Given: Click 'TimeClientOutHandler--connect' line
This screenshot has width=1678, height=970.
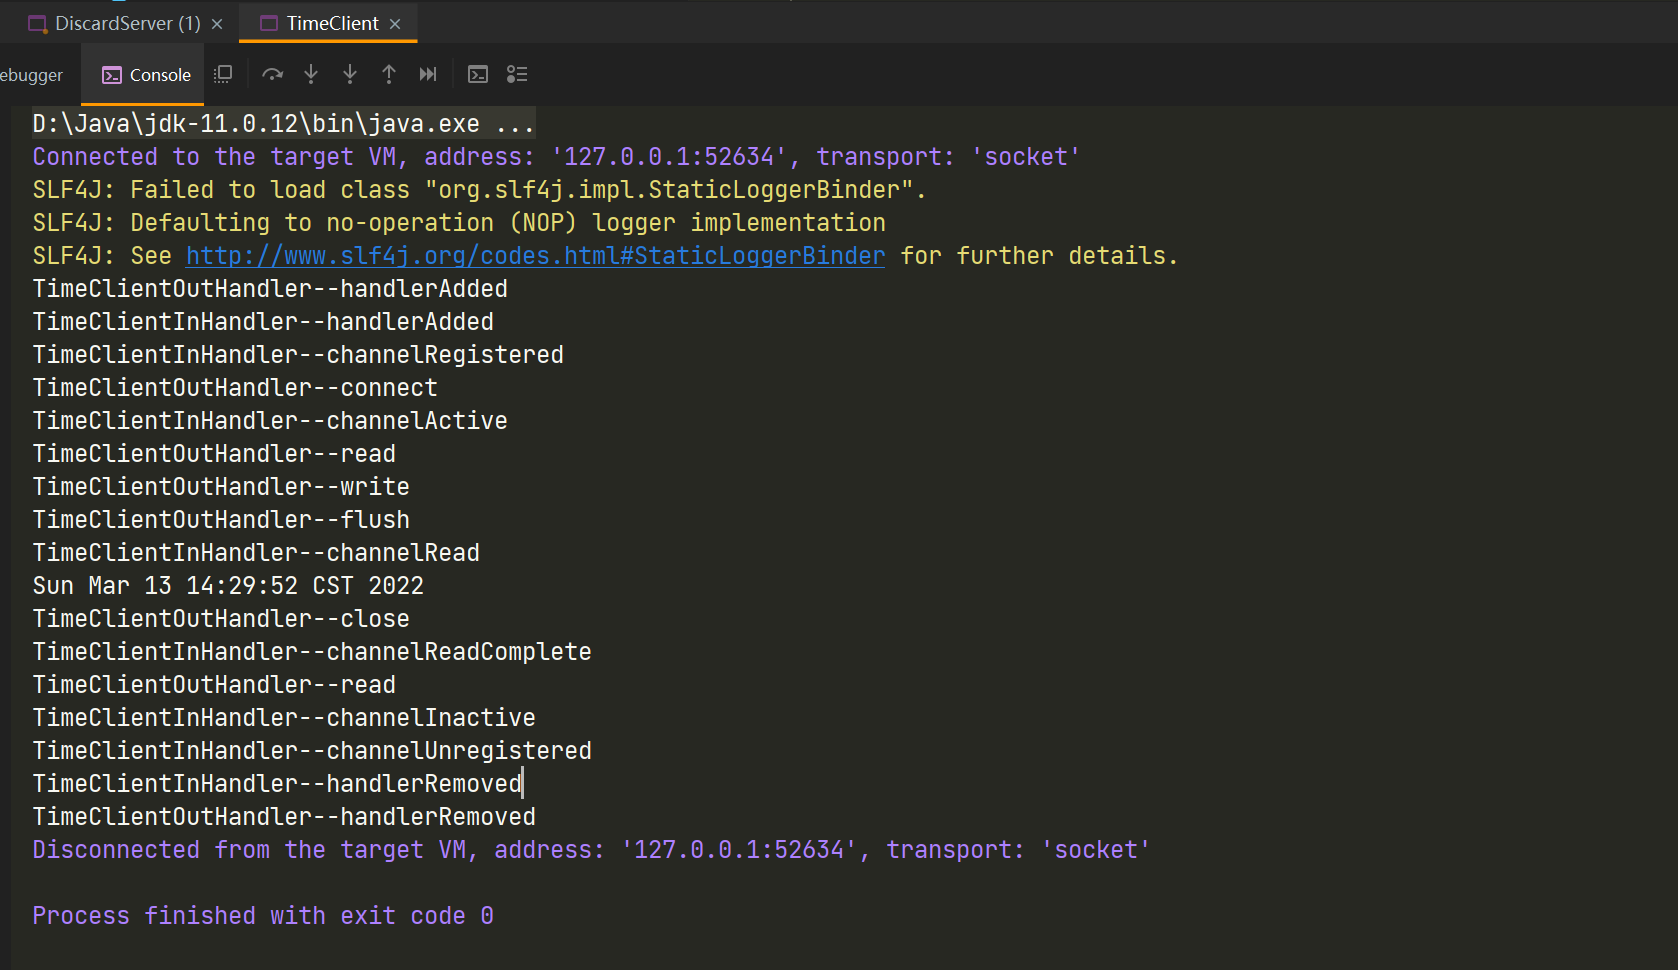Looking at the screenshot, I should (235, 388).
